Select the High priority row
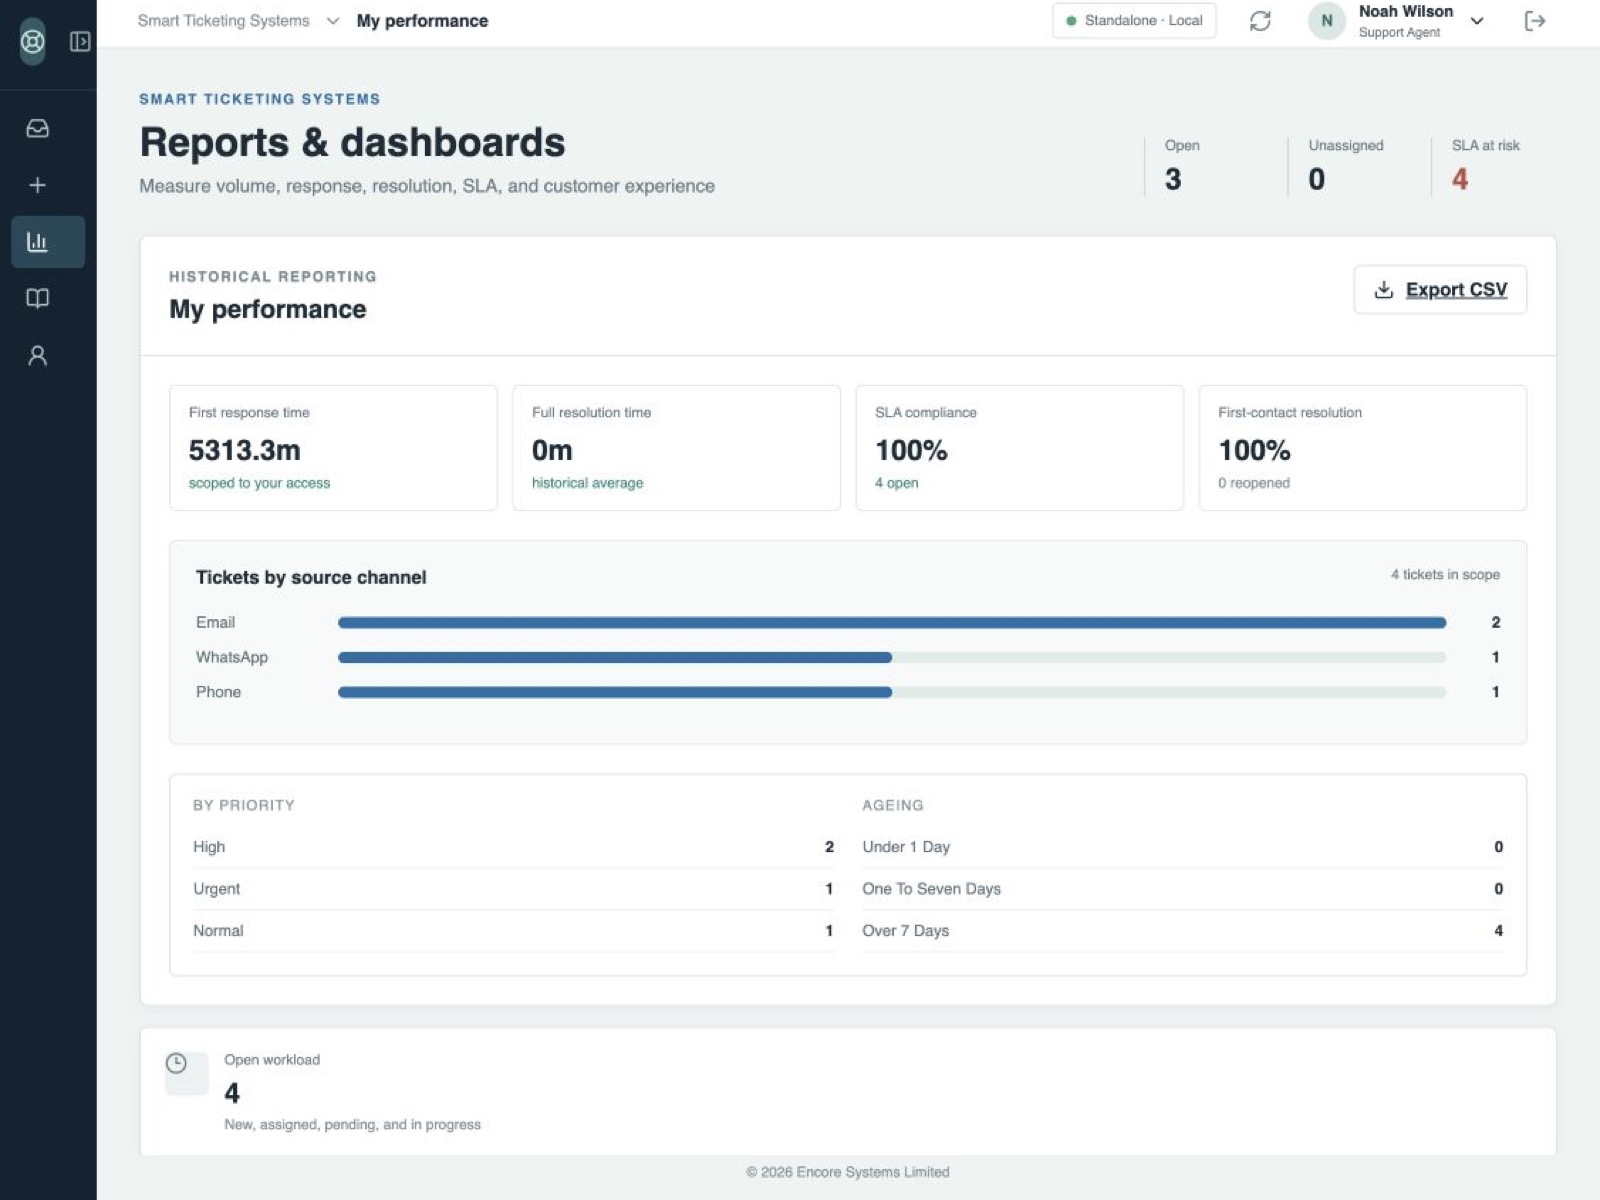1600x1200 pixels. point(513,847)
